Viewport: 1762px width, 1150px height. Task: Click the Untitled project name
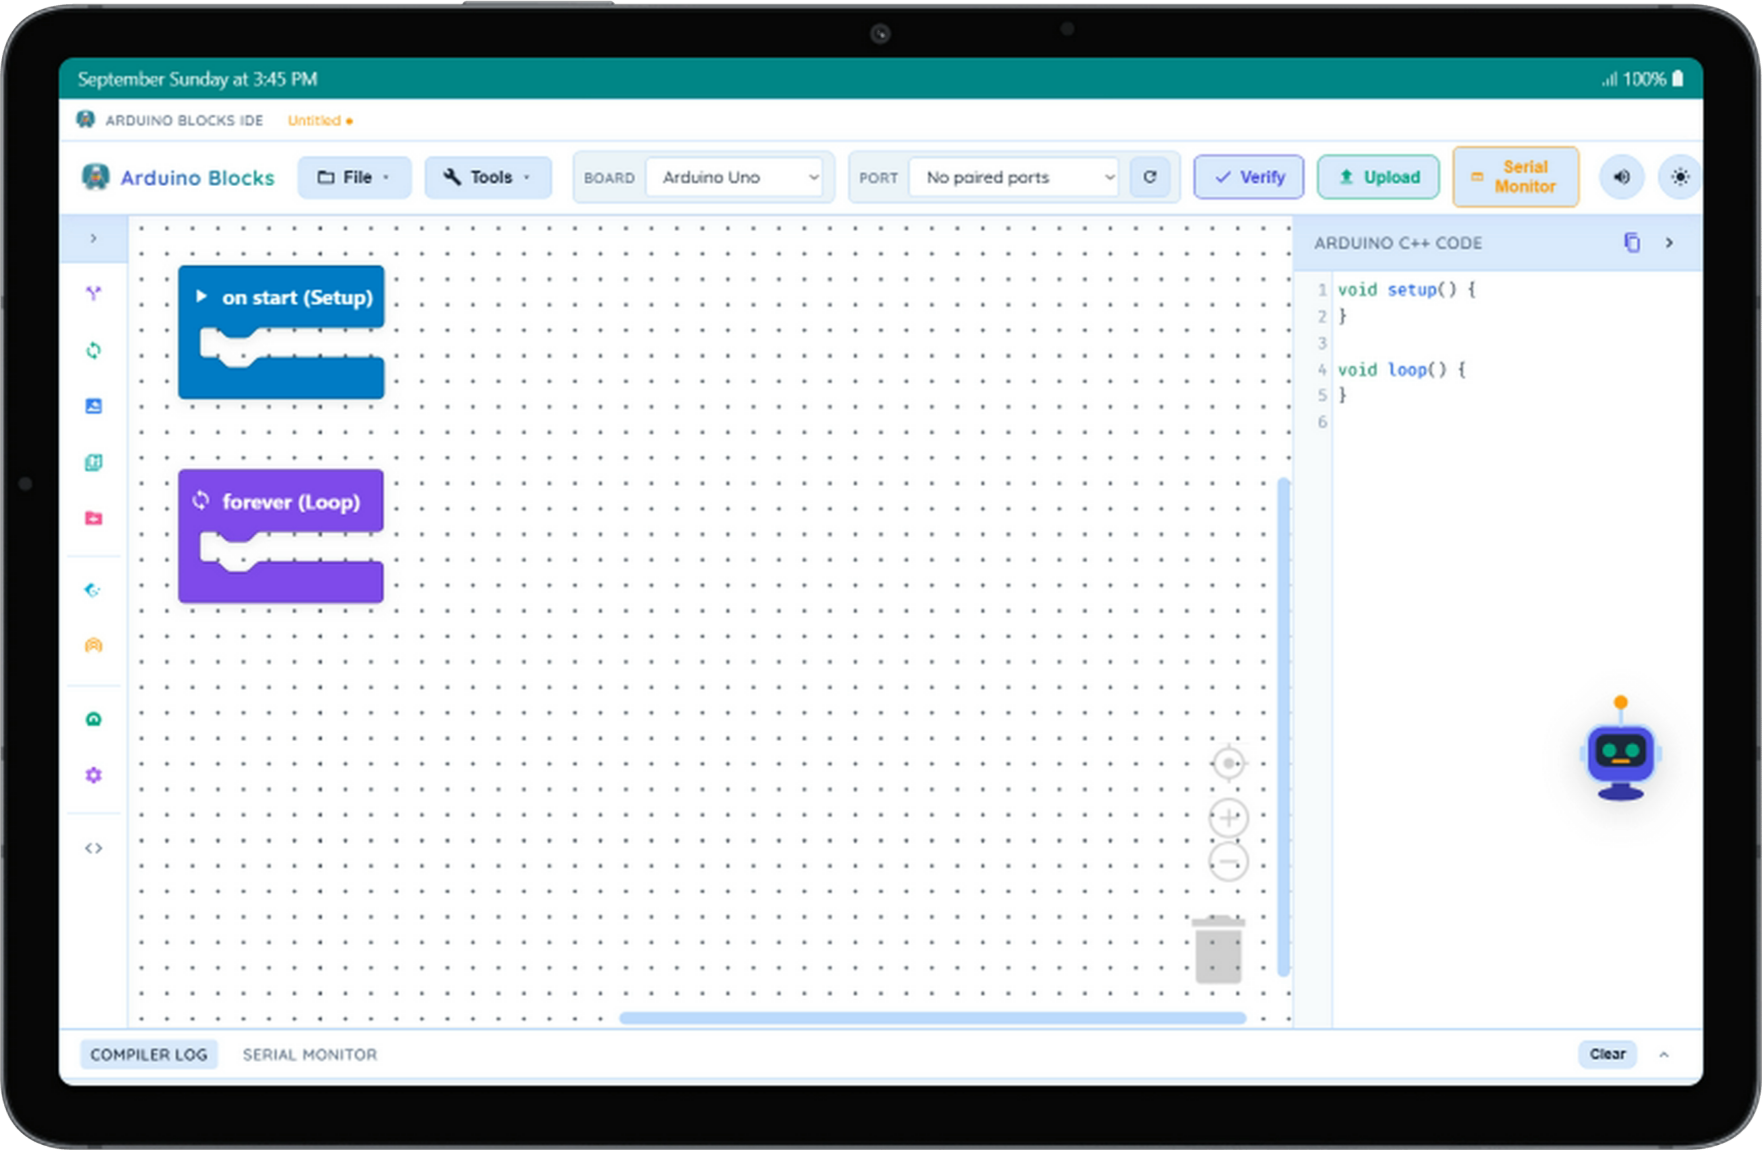320,120
